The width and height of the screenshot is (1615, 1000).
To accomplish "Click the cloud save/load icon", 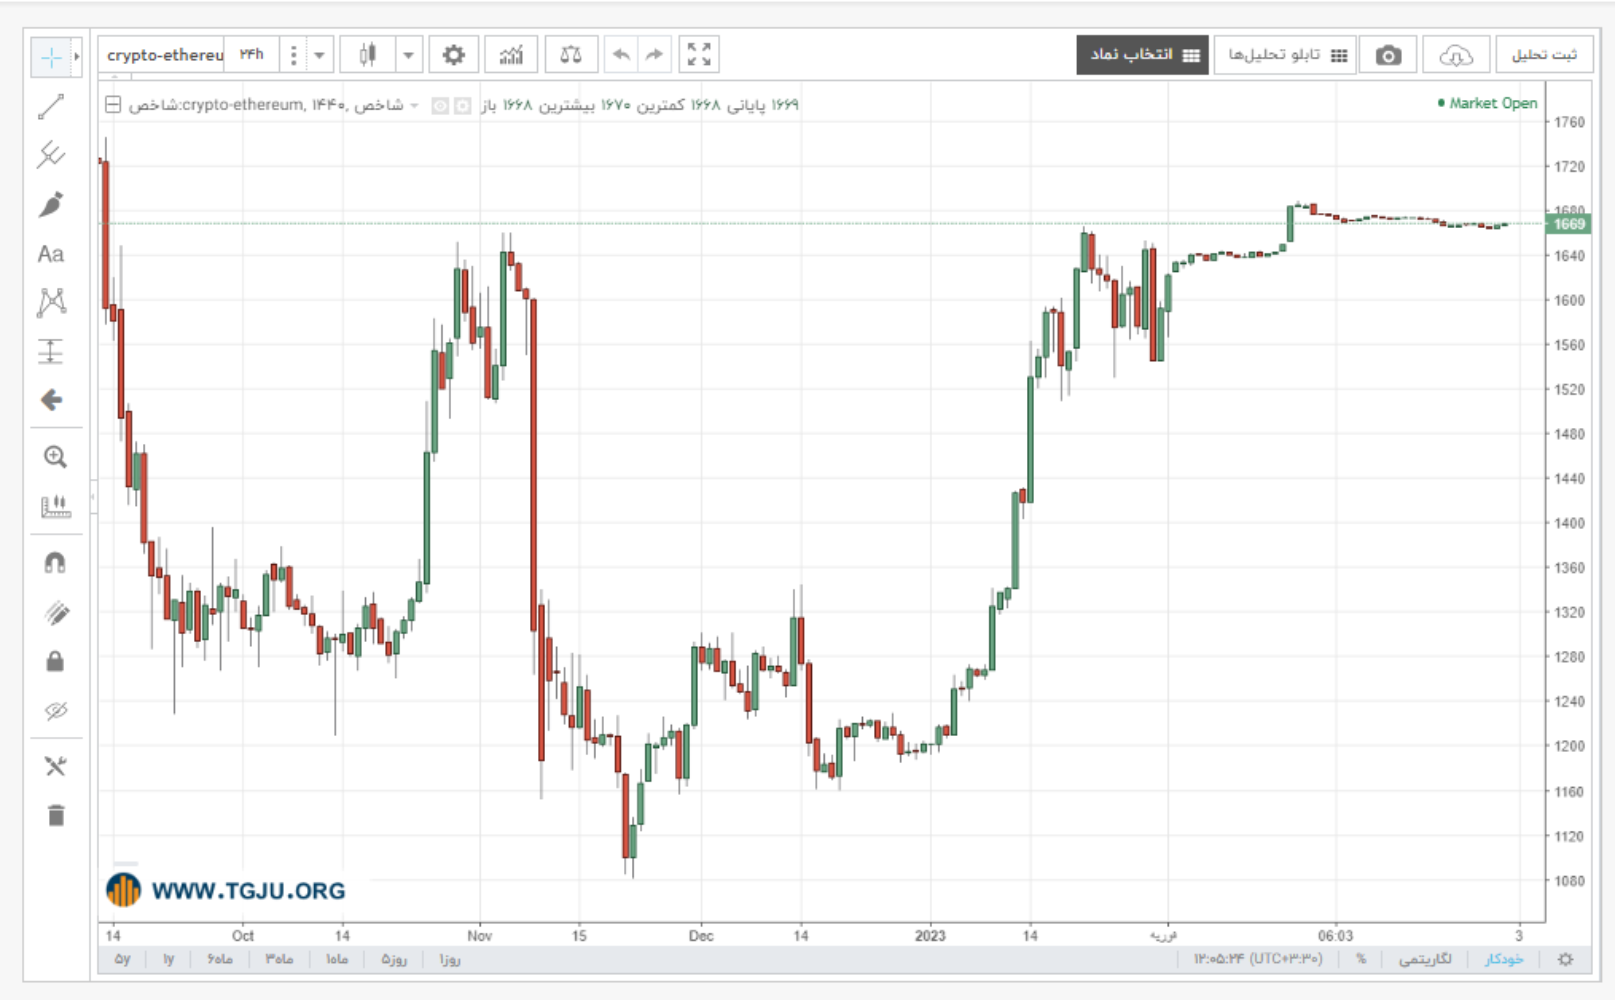I will pyautogui.click(x=1456, y=55).
